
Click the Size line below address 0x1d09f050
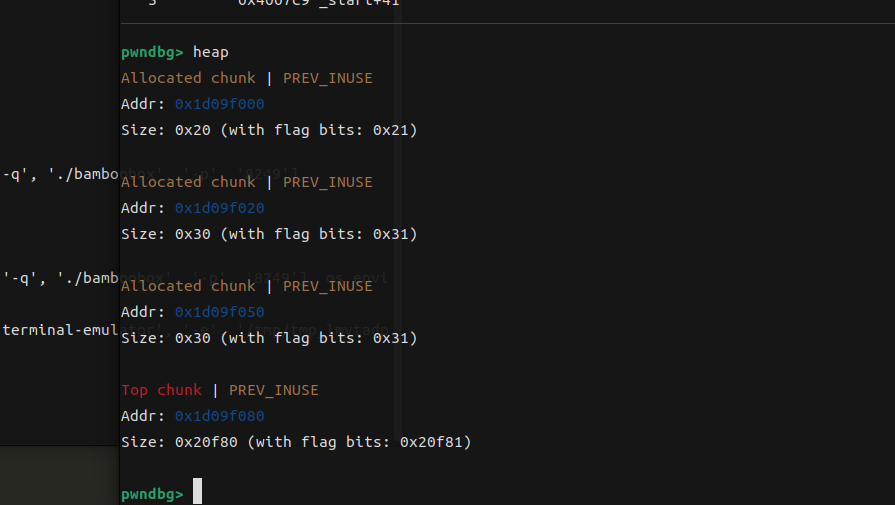[269, 338]
